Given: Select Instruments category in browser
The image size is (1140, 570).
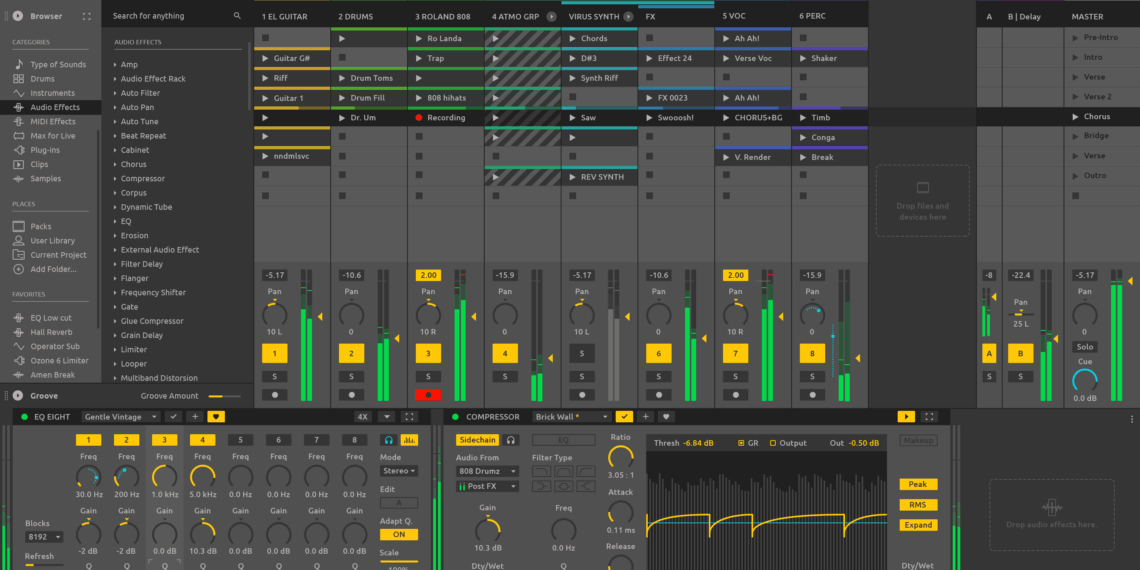Looking at the screenshot, I should click(x=52, y=93).
